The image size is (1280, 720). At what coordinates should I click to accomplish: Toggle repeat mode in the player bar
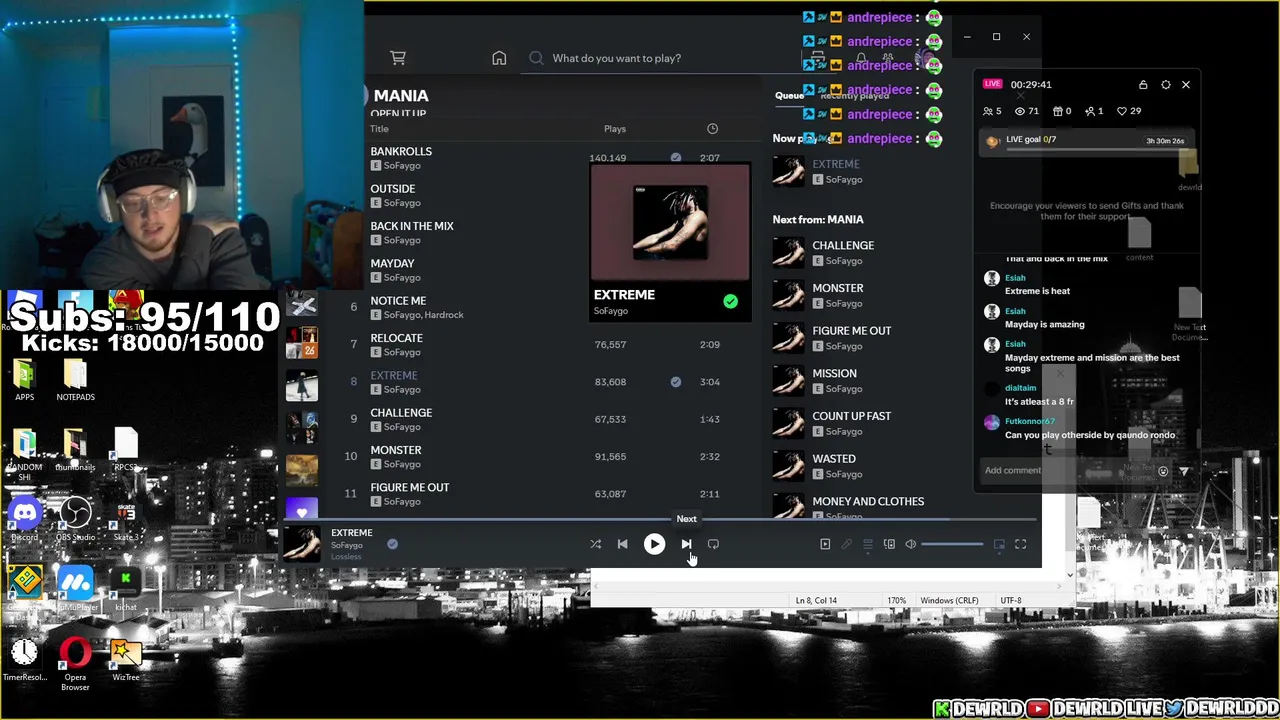(x=713, y=544)
